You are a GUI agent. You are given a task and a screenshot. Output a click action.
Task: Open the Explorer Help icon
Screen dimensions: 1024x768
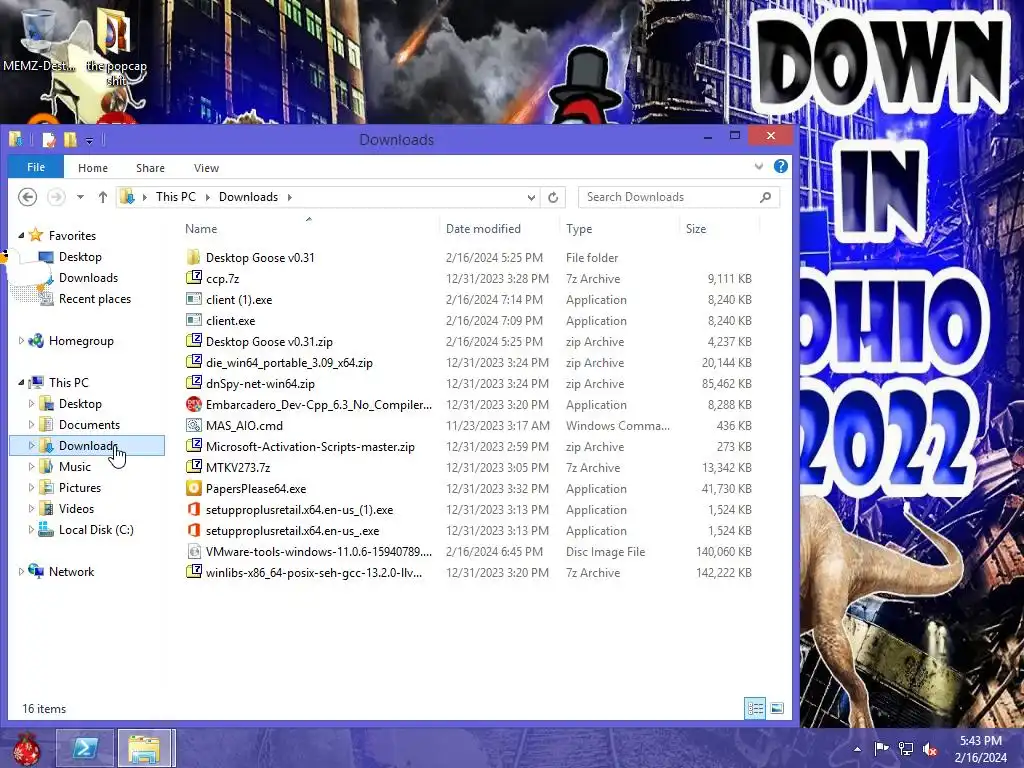(780, 167)
